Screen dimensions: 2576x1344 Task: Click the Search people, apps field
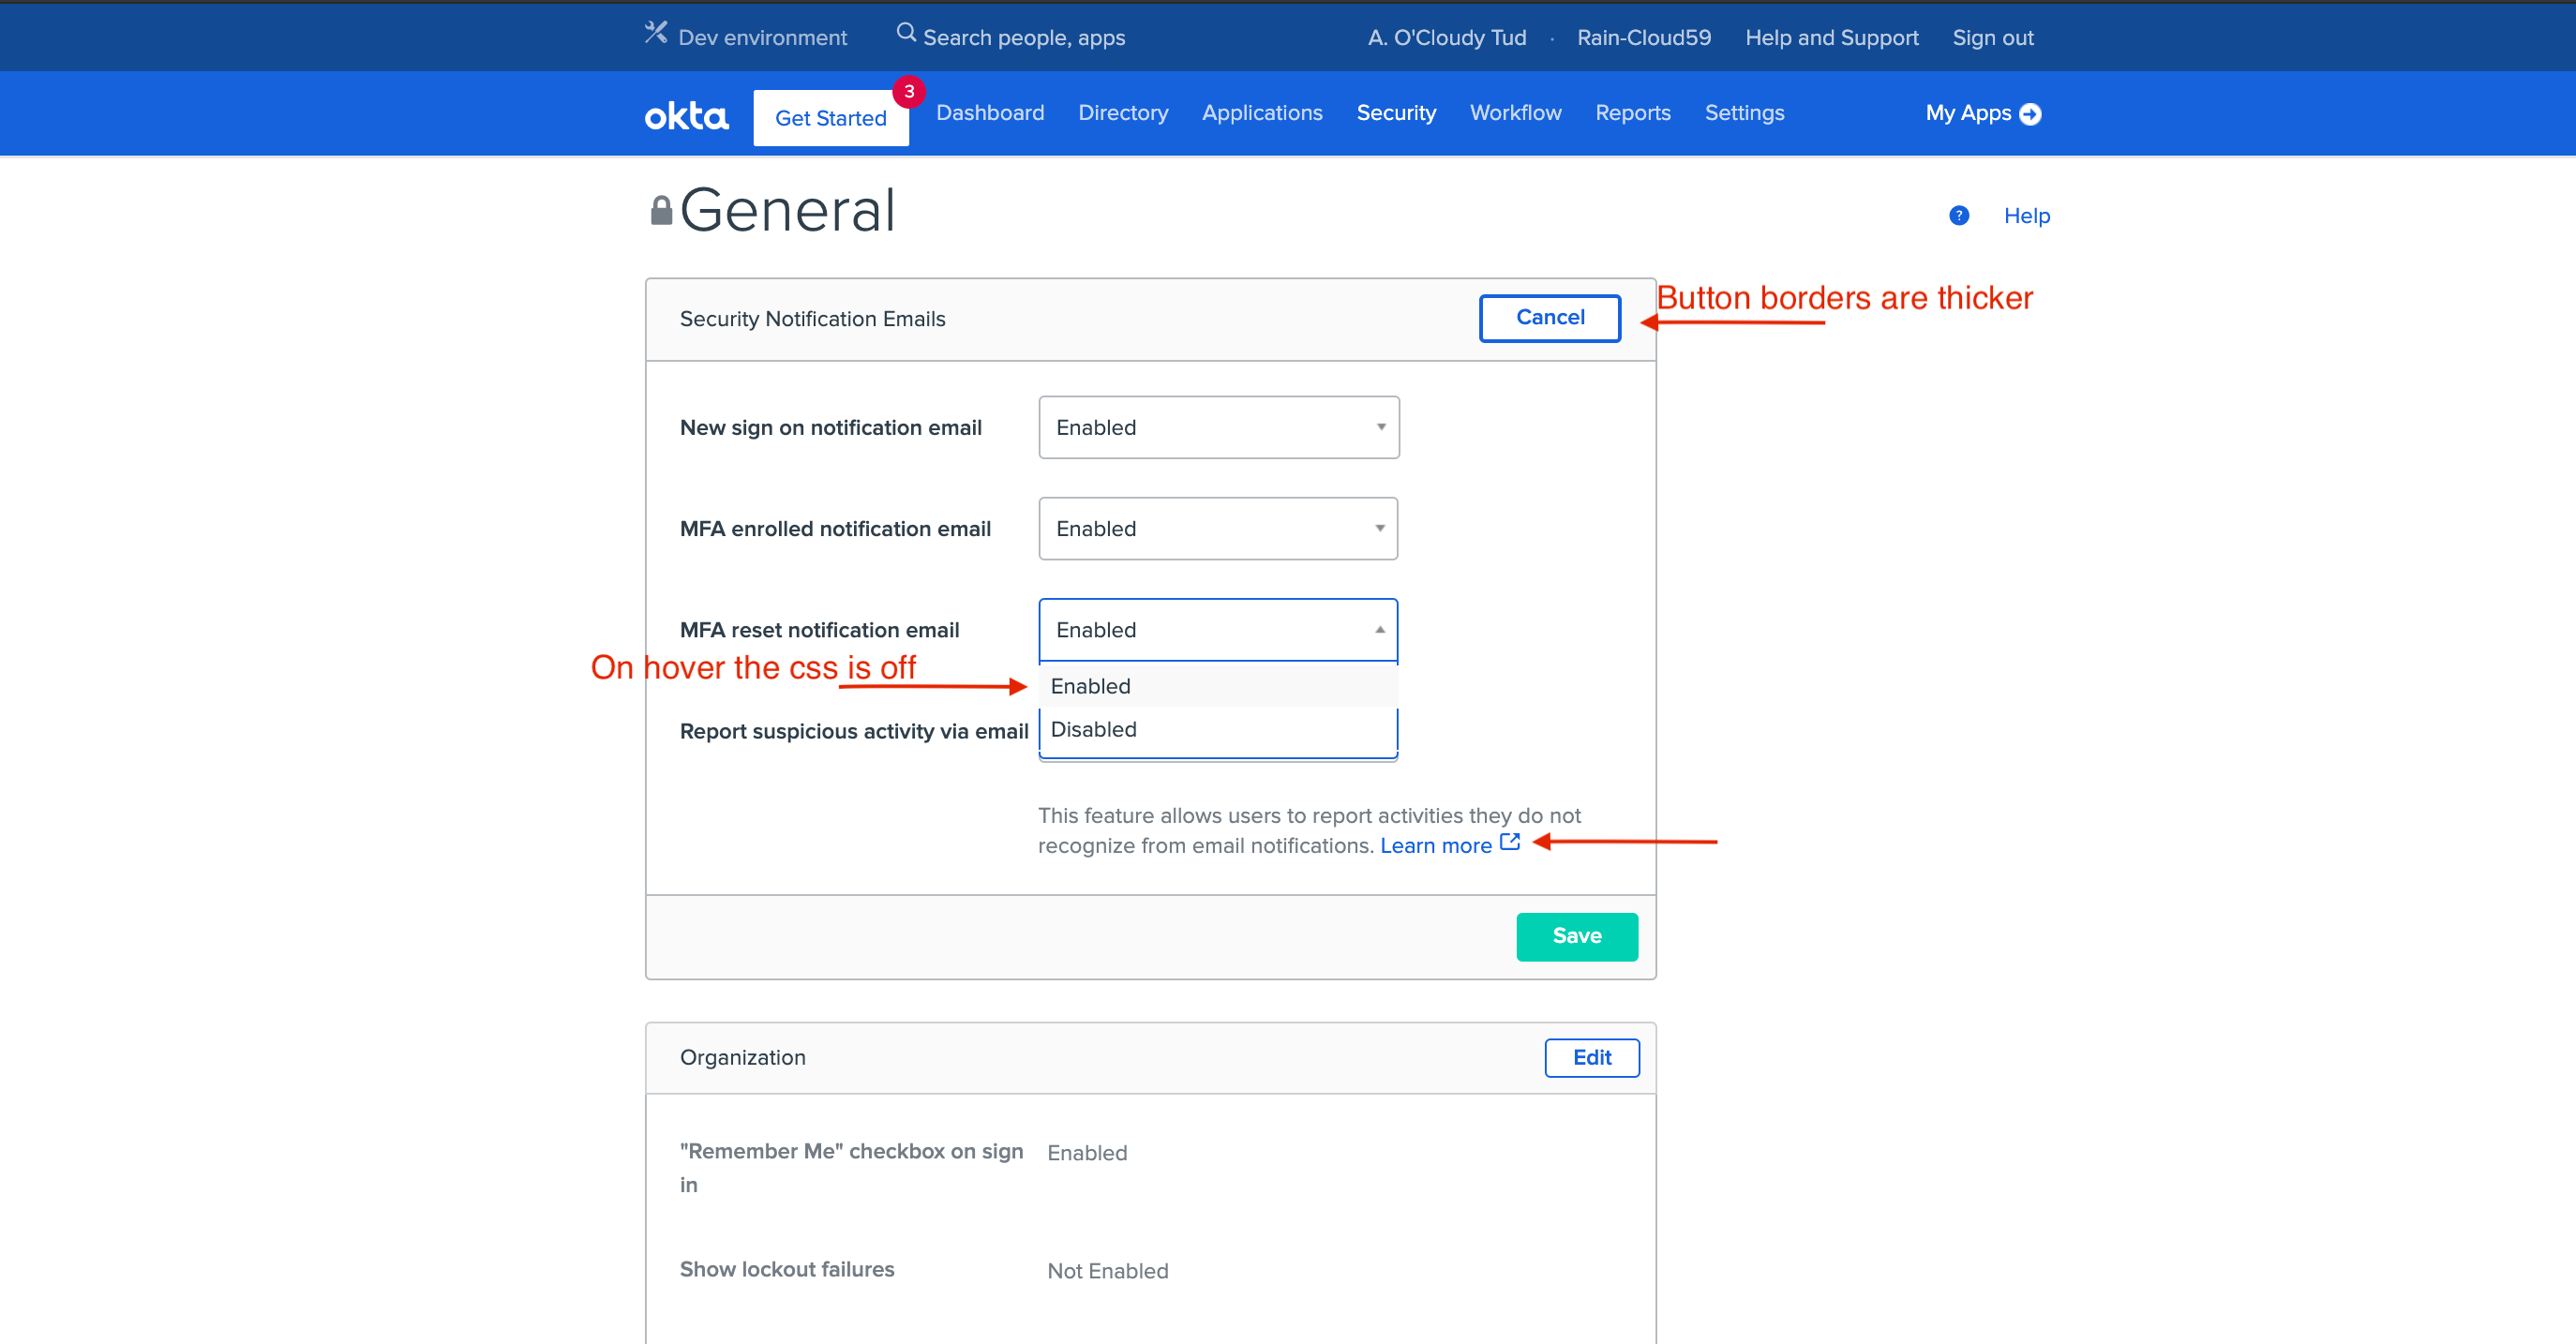pos(1024,38)
